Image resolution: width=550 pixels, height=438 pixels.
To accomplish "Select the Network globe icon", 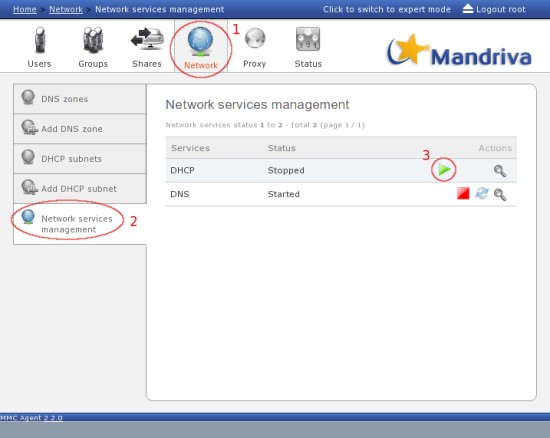I will (x=200, y=42).
